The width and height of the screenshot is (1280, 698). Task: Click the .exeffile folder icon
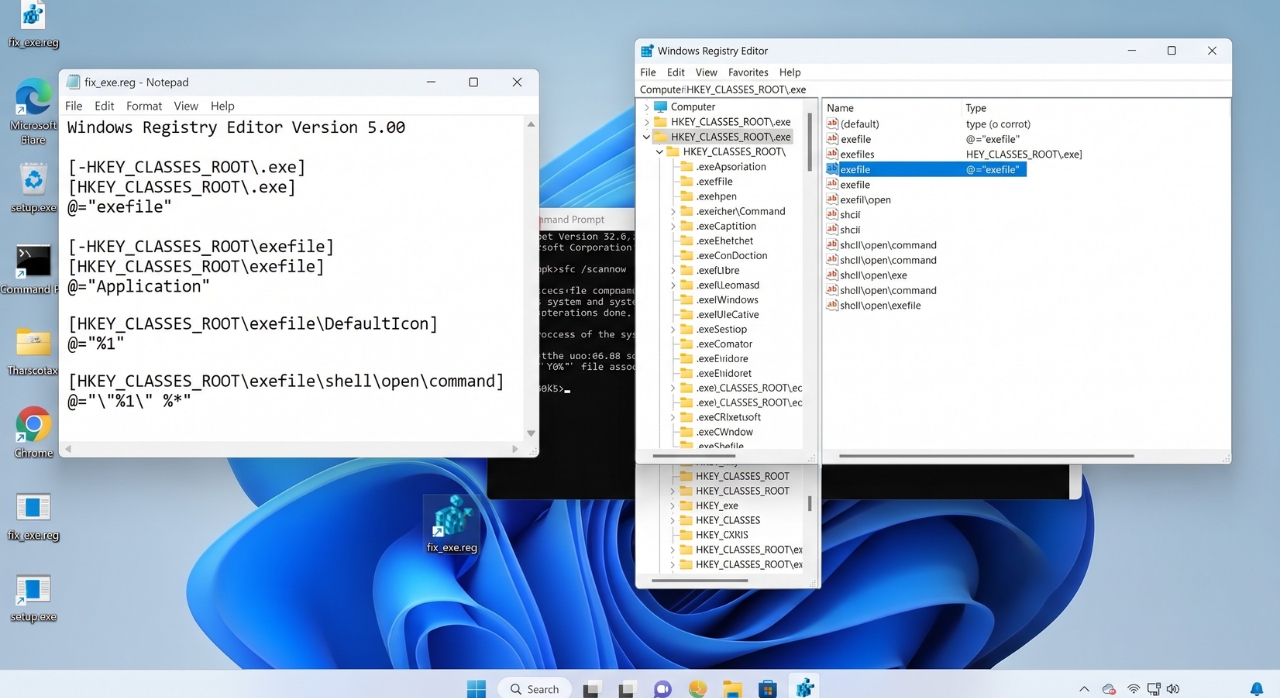(687, 182)
